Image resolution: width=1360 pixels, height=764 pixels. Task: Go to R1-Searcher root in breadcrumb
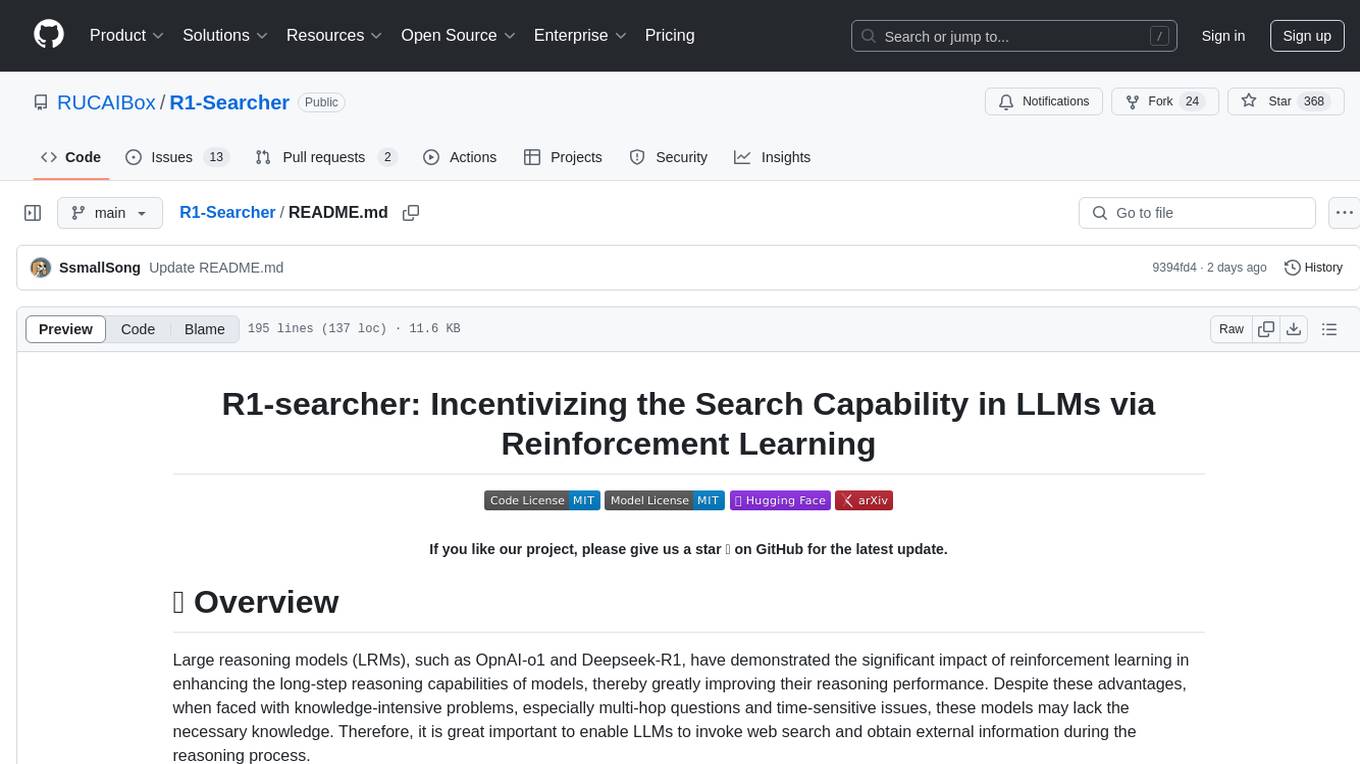[x=227, y=212]
